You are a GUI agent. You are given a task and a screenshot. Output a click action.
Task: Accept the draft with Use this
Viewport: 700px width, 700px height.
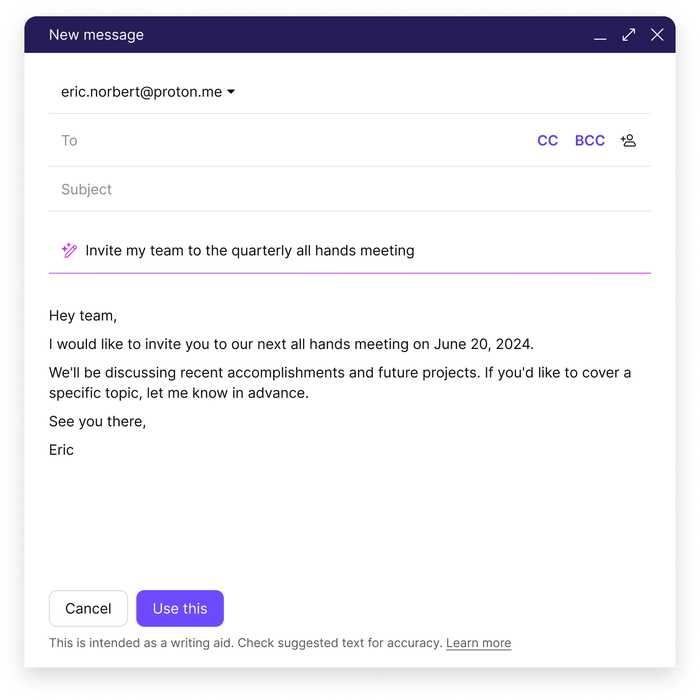(180, 608)
